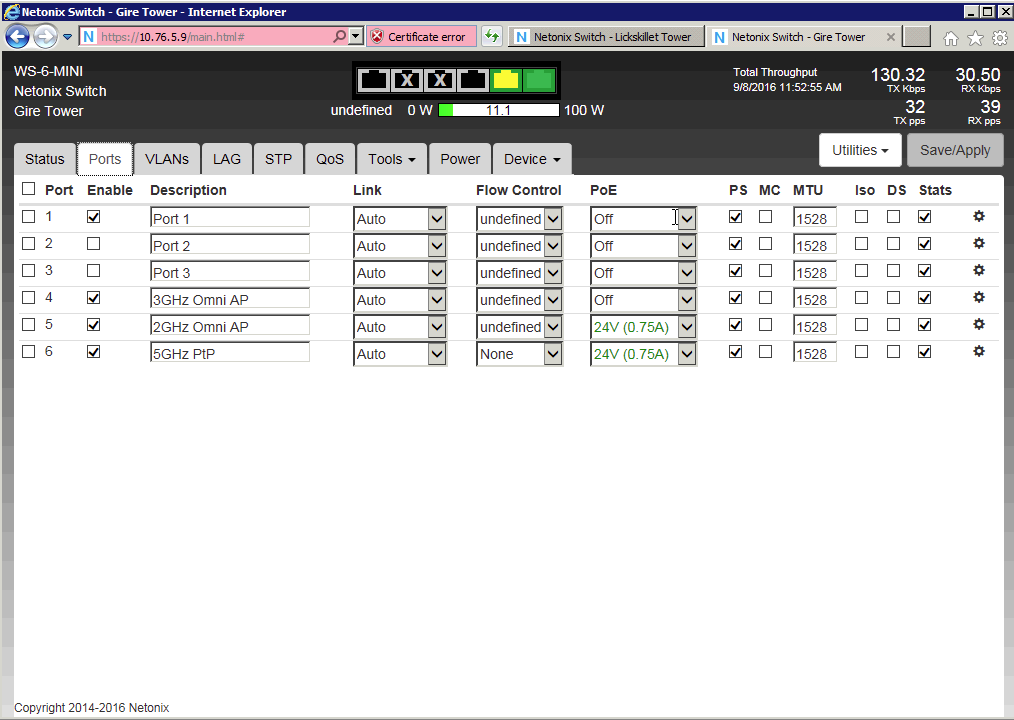Click the 3GHz Omni AP description field
1014x720 pixels.
[x=230, y=299]
